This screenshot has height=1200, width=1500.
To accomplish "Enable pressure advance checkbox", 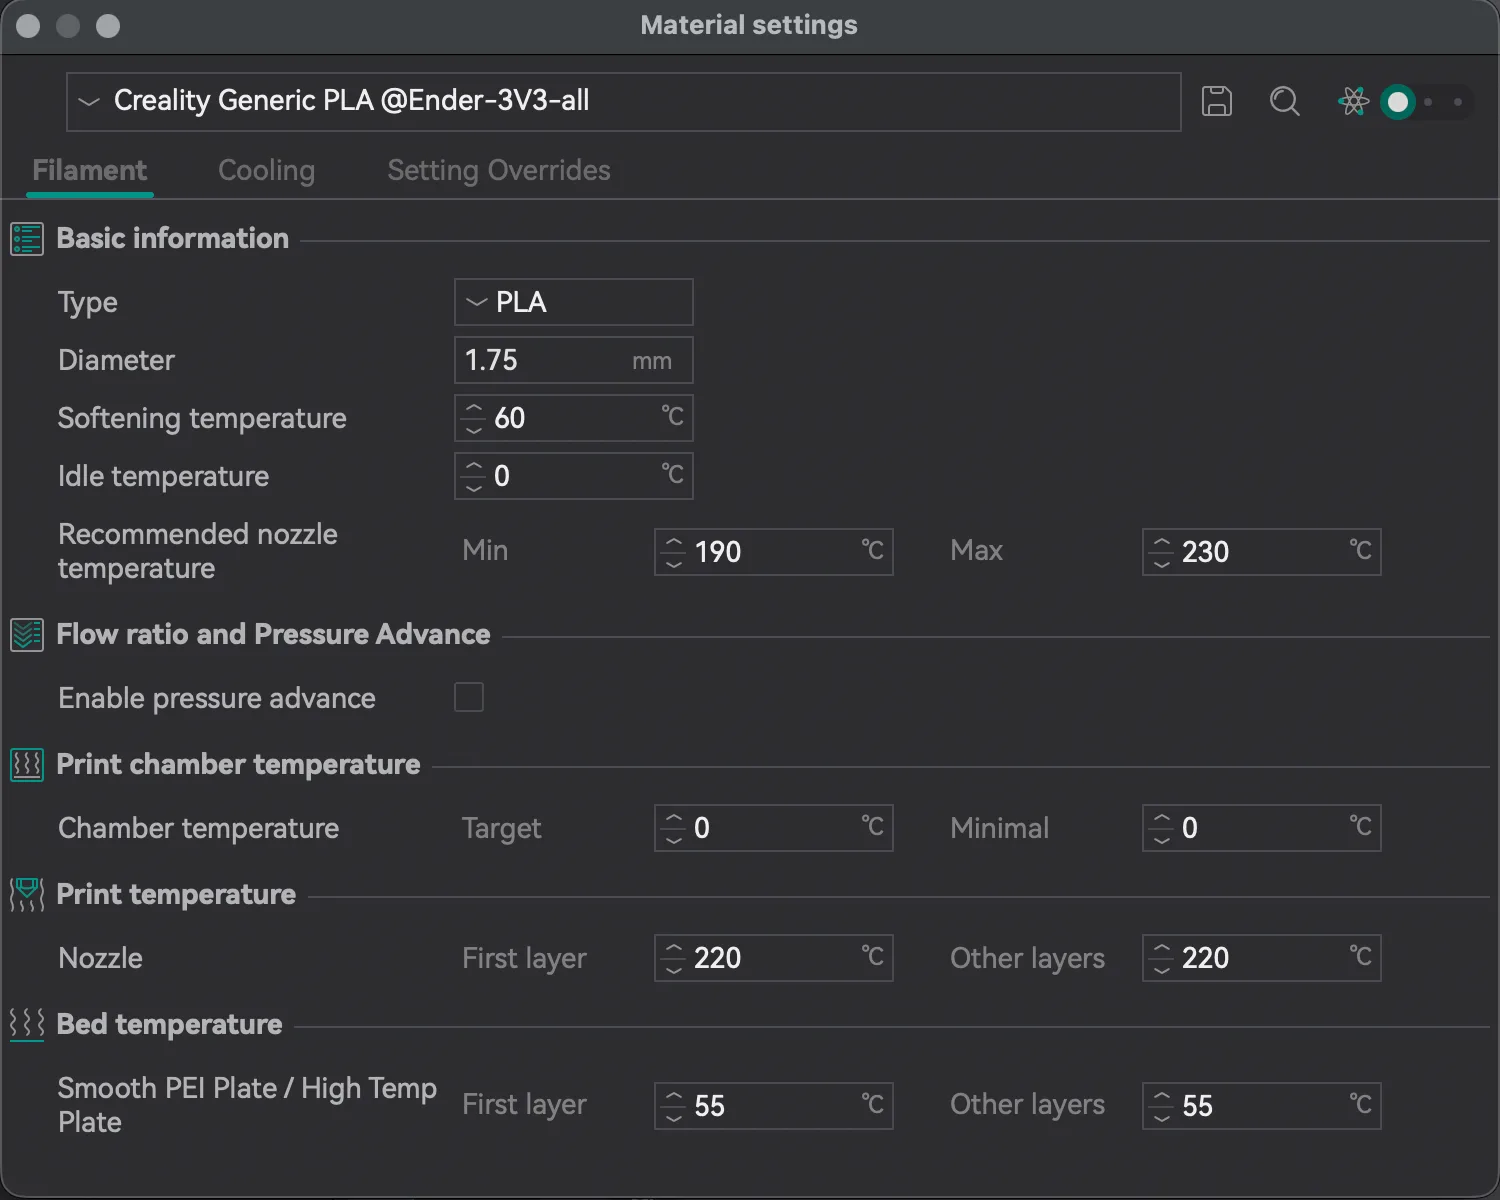I will (469, 697).
